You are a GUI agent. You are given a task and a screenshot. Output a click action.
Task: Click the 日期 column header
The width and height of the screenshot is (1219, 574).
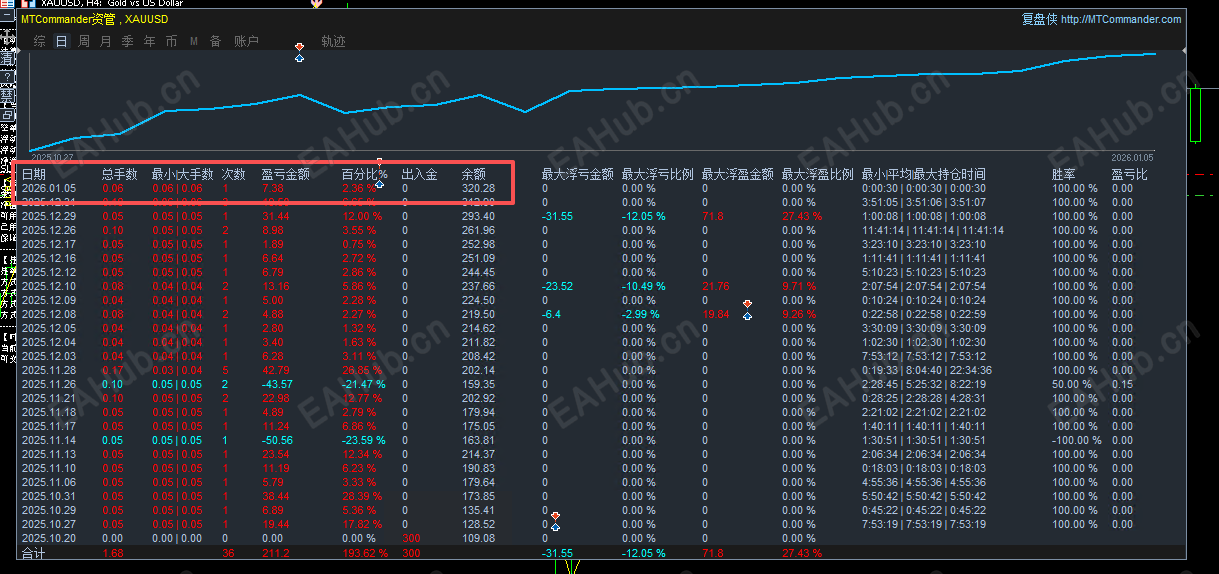[x=34, y=174]
